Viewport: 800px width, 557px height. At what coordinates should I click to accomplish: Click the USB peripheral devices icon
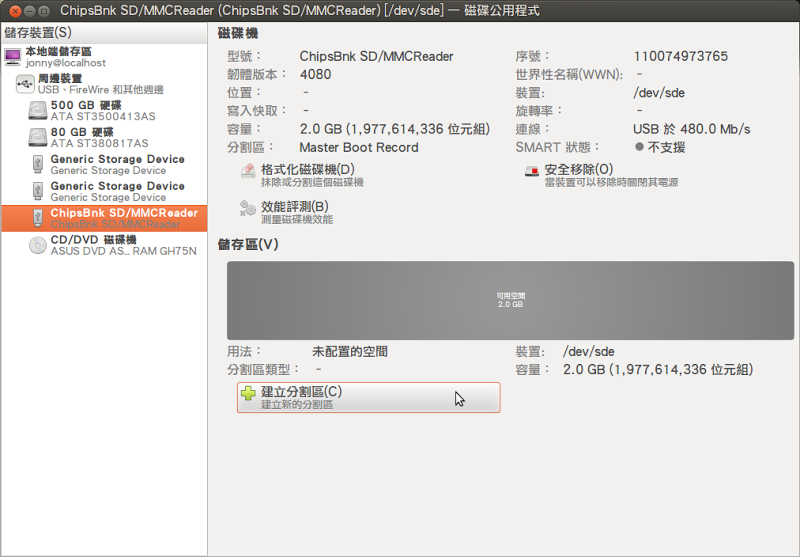tap(25, 84)
